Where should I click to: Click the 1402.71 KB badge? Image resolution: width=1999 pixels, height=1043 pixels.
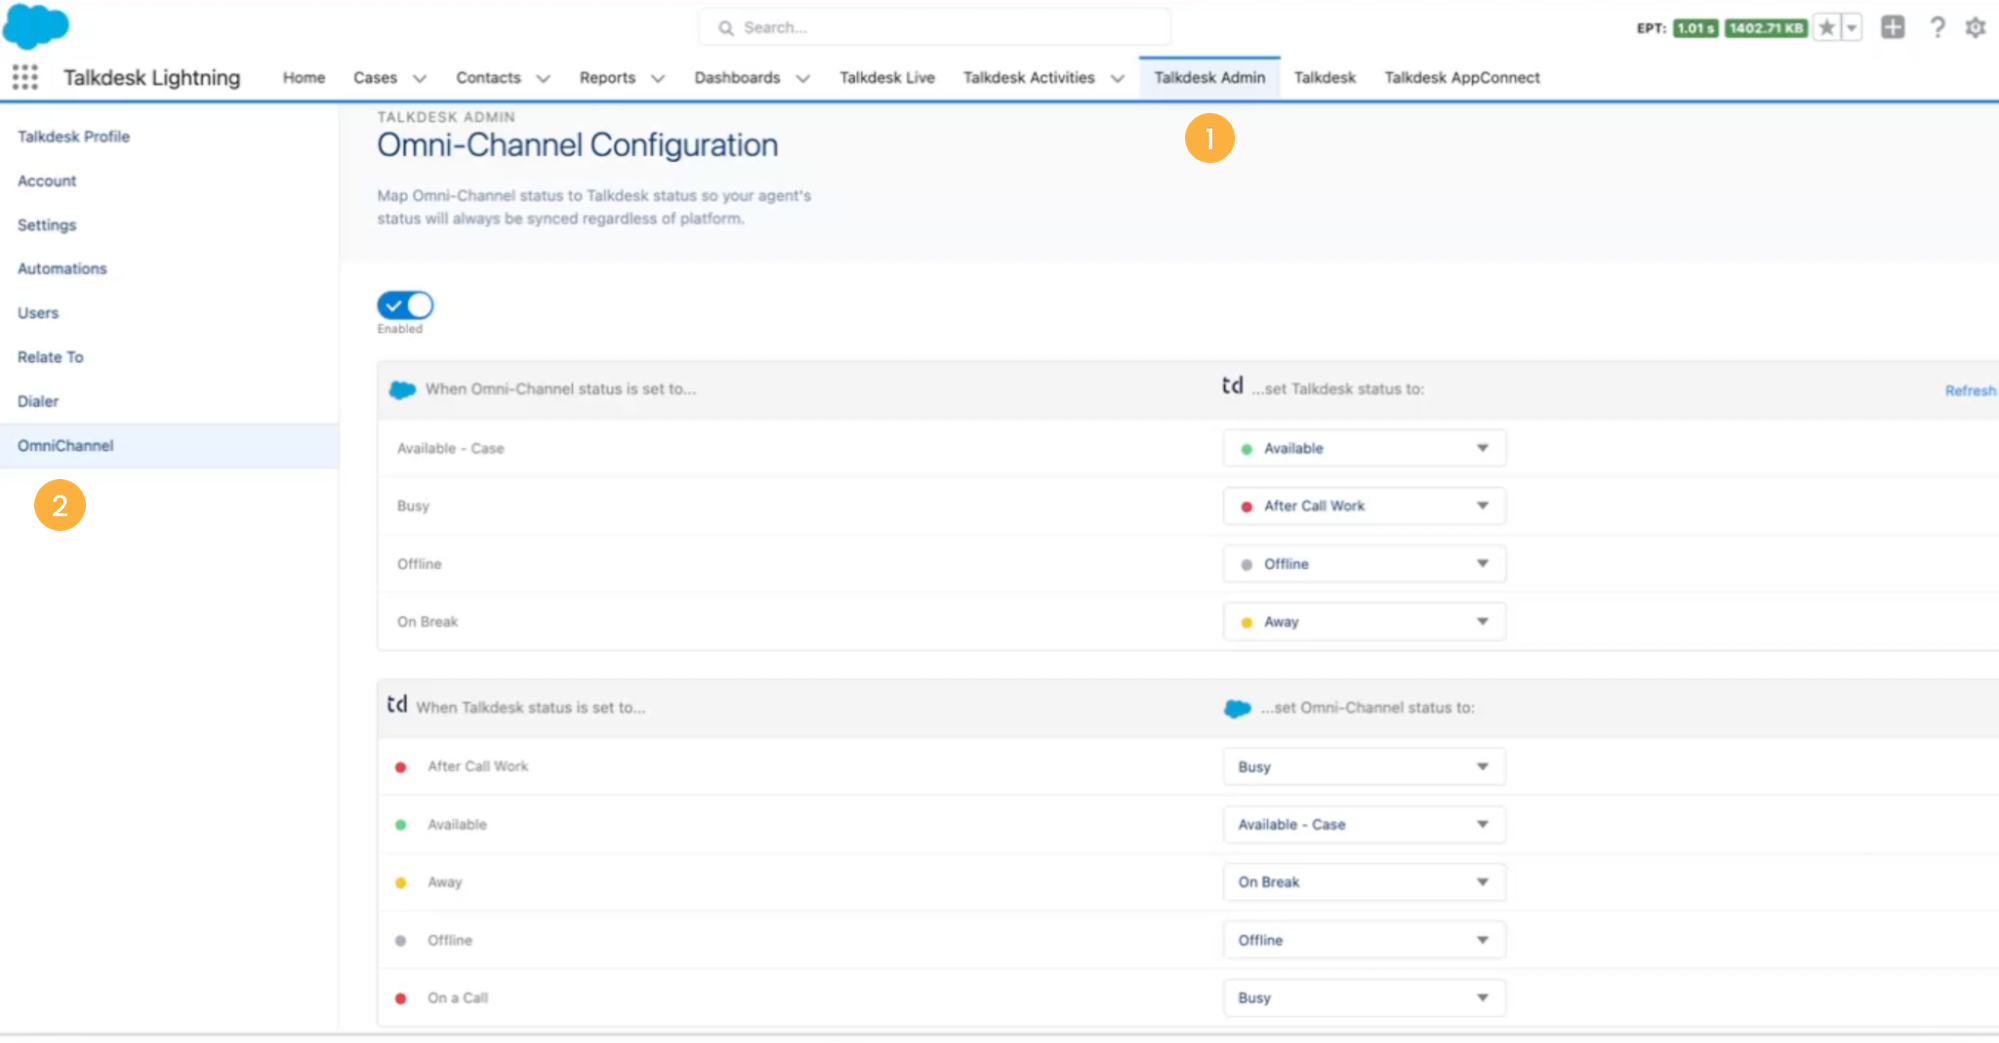[x=1766, y=28]
